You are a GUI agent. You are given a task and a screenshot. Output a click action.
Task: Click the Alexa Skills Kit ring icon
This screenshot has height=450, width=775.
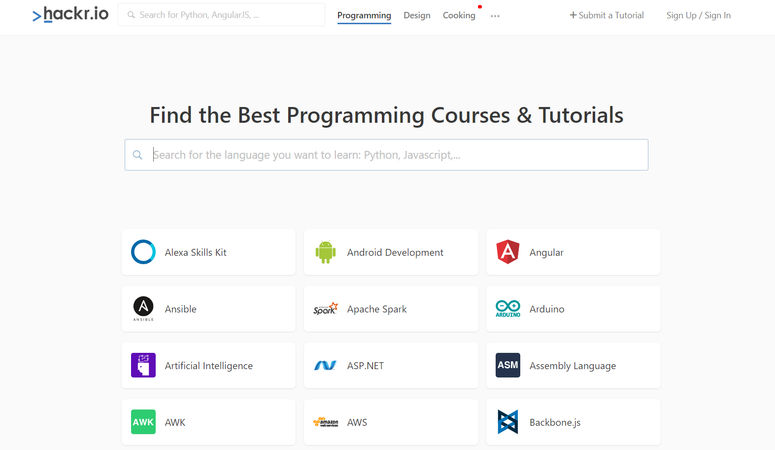click(143, 252)
